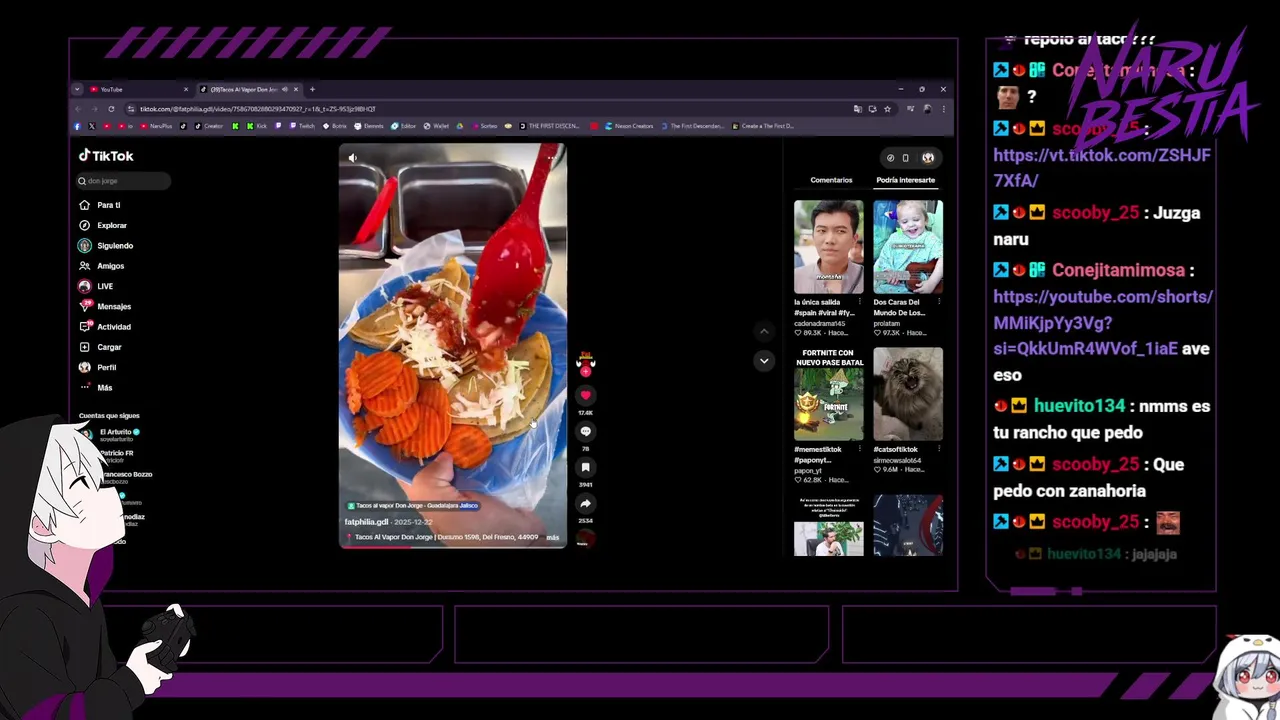Open the Nexon Creators bookmark
Image resolution: width=1280 pixels, height=720 pixels.
point(628,126)
